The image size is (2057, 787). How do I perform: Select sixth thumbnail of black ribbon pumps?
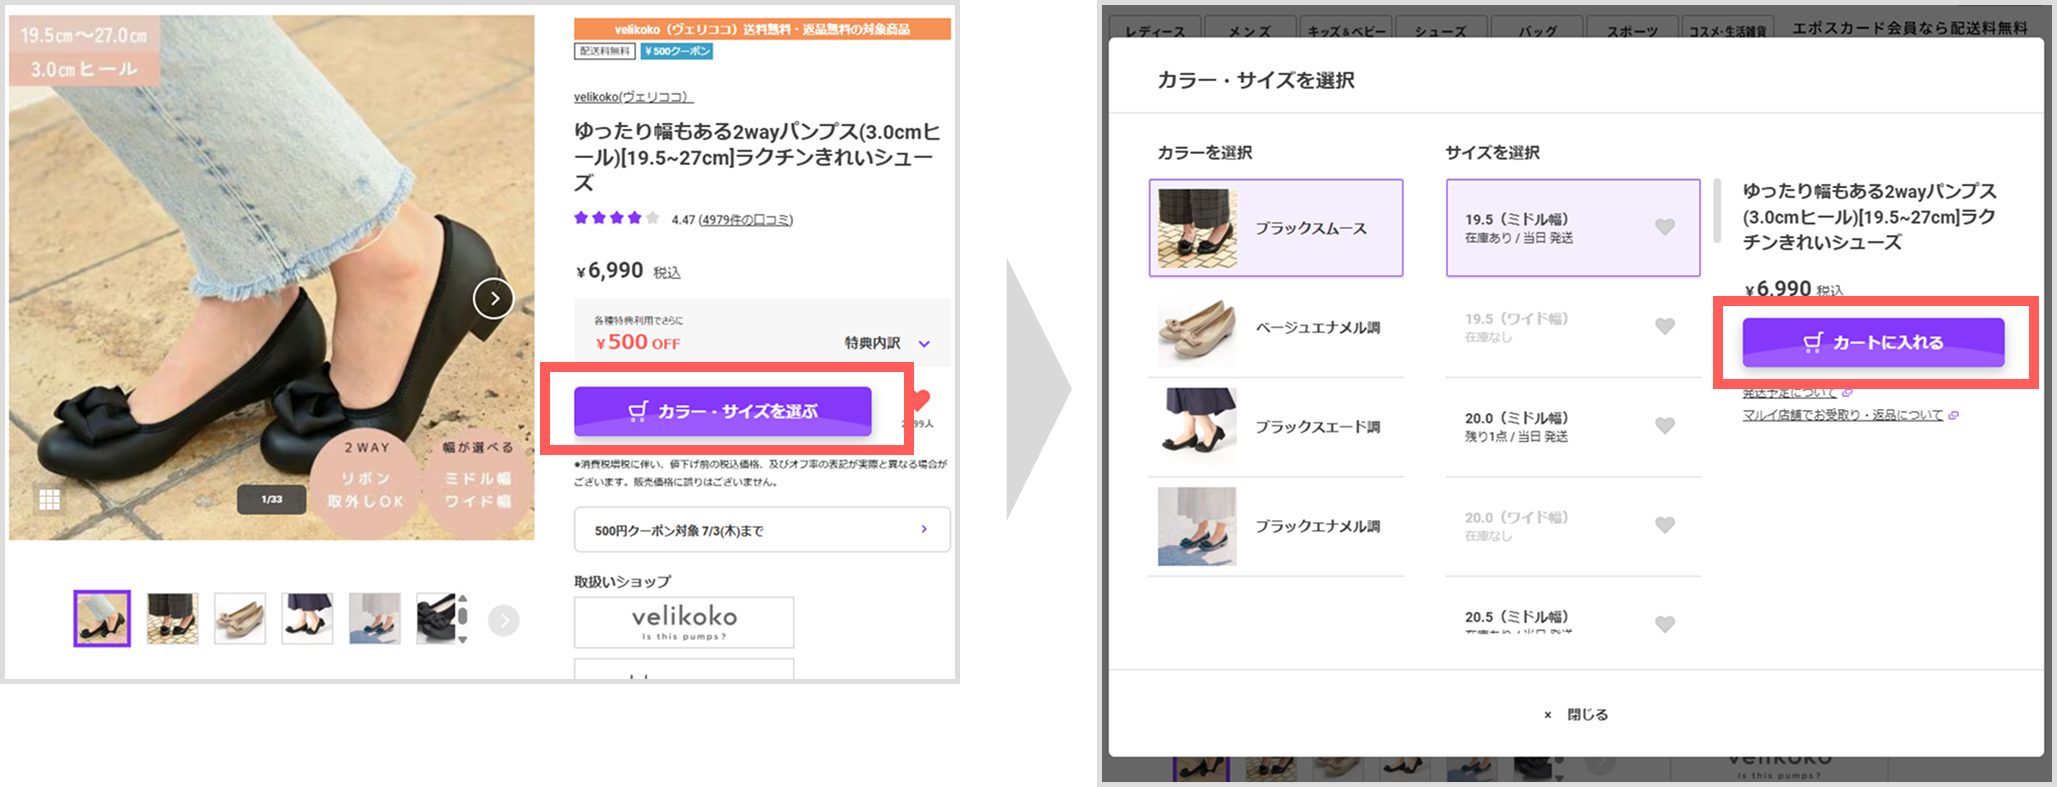coord(436,618)
